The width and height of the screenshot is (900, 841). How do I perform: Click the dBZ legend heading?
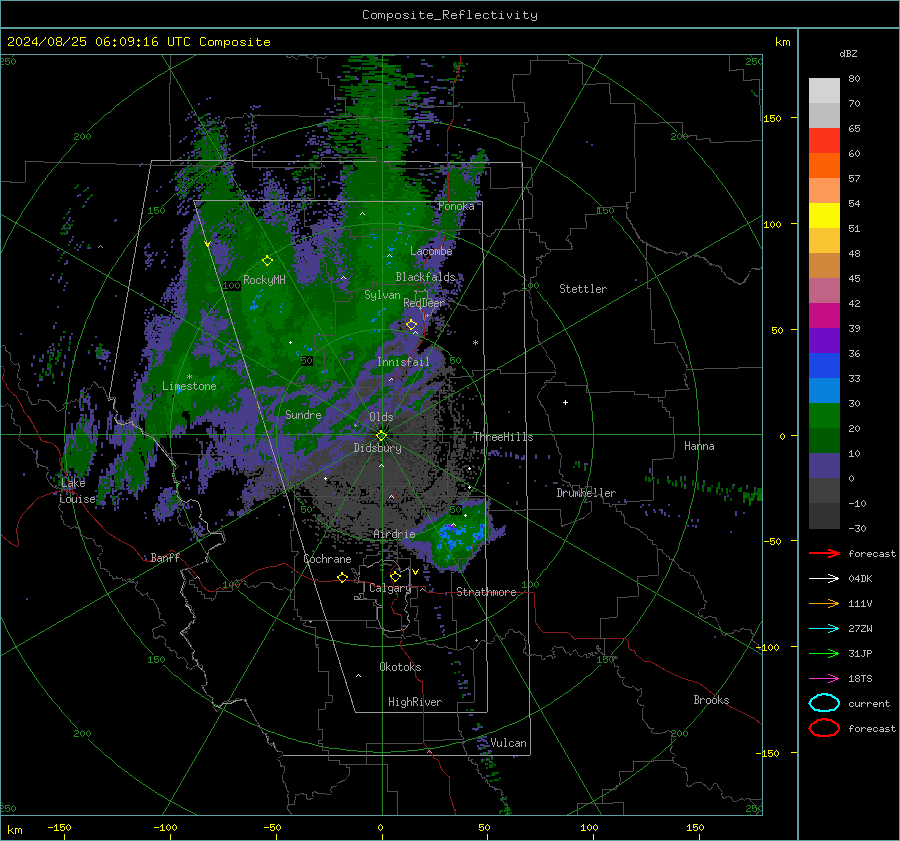pos(848,53)
